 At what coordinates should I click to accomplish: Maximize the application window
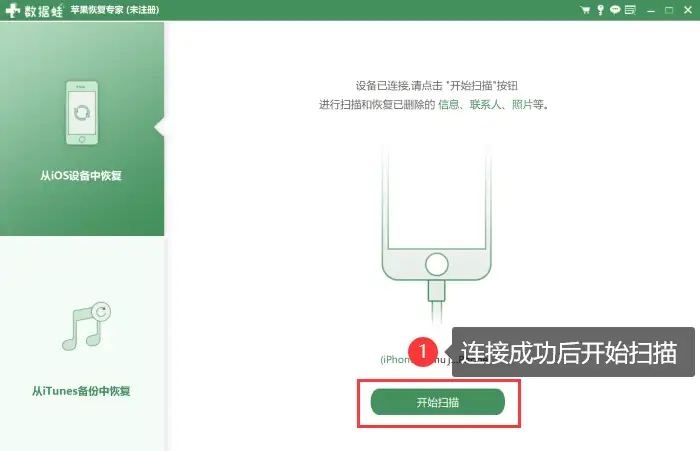pyautogui.click(x=669, y=10)
